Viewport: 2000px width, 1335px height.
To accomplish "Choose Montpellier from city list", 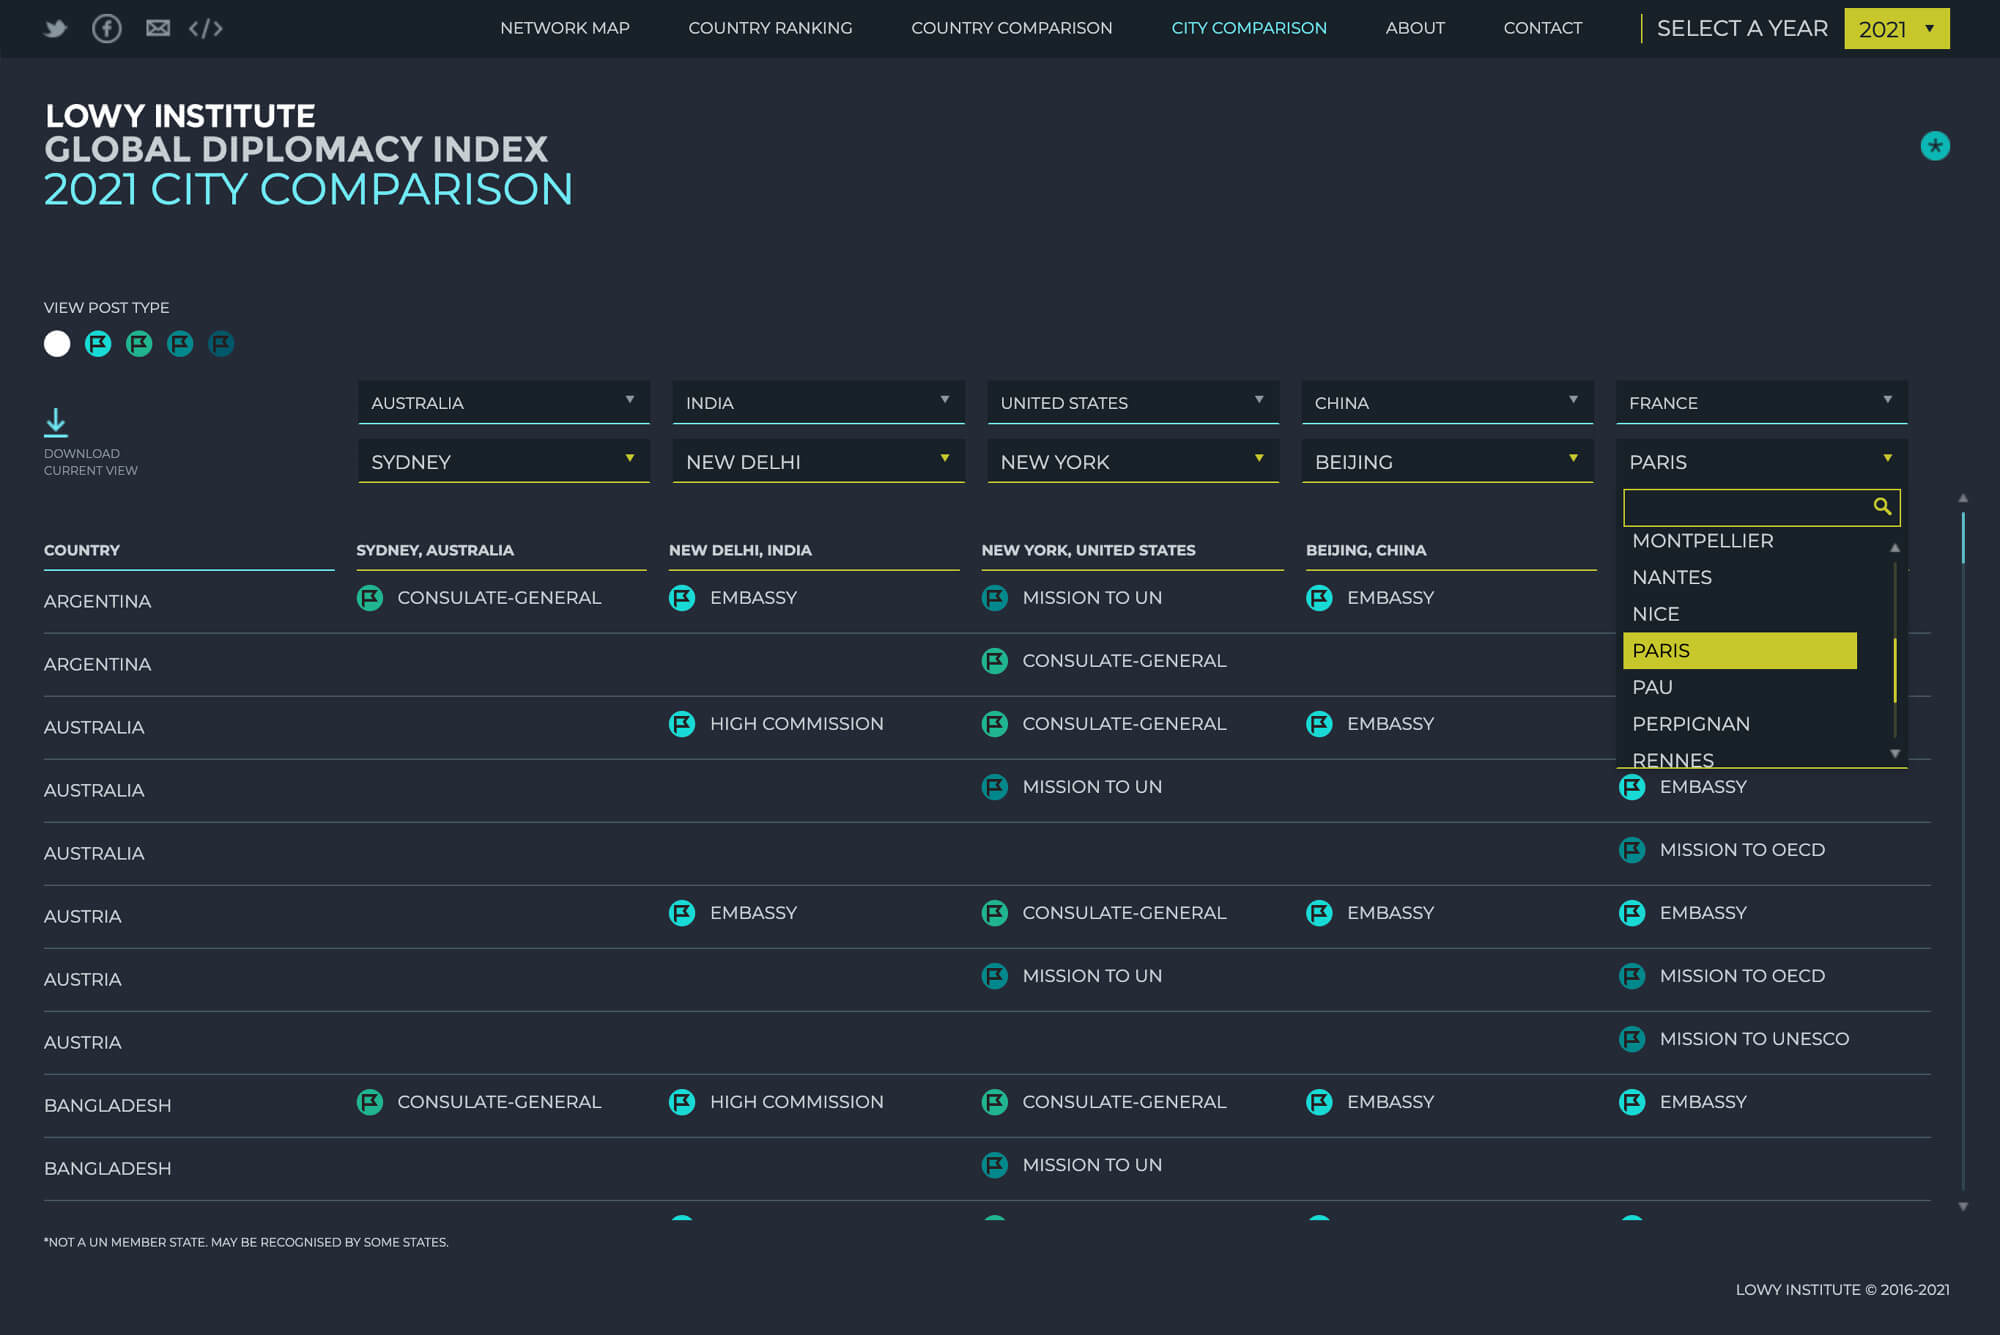I will (1739, 541).
